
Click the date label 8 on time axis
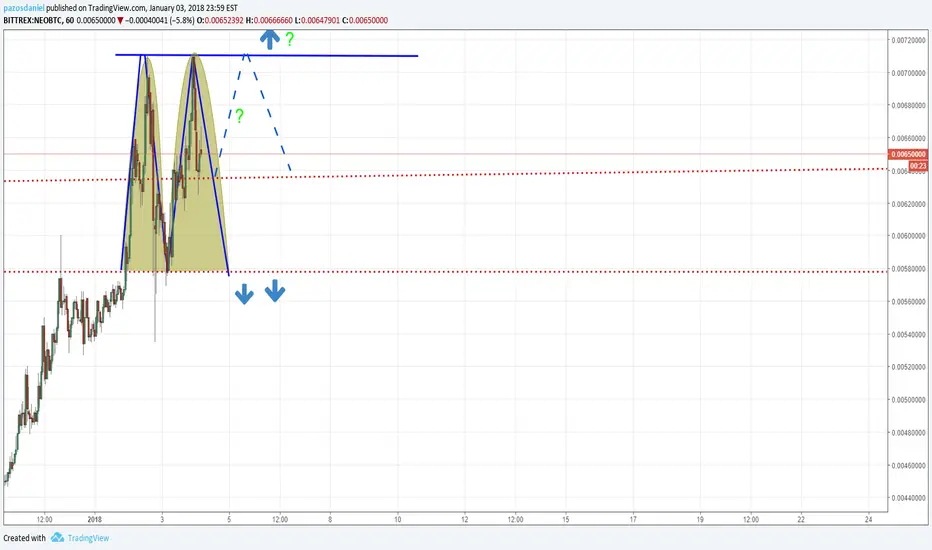[330, 519]
